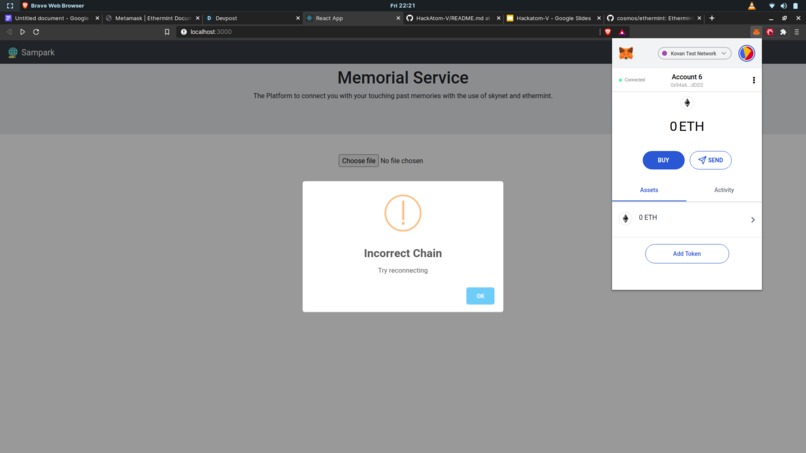
Task: Open the extensions puzzle icon
Action: (783, 32)
